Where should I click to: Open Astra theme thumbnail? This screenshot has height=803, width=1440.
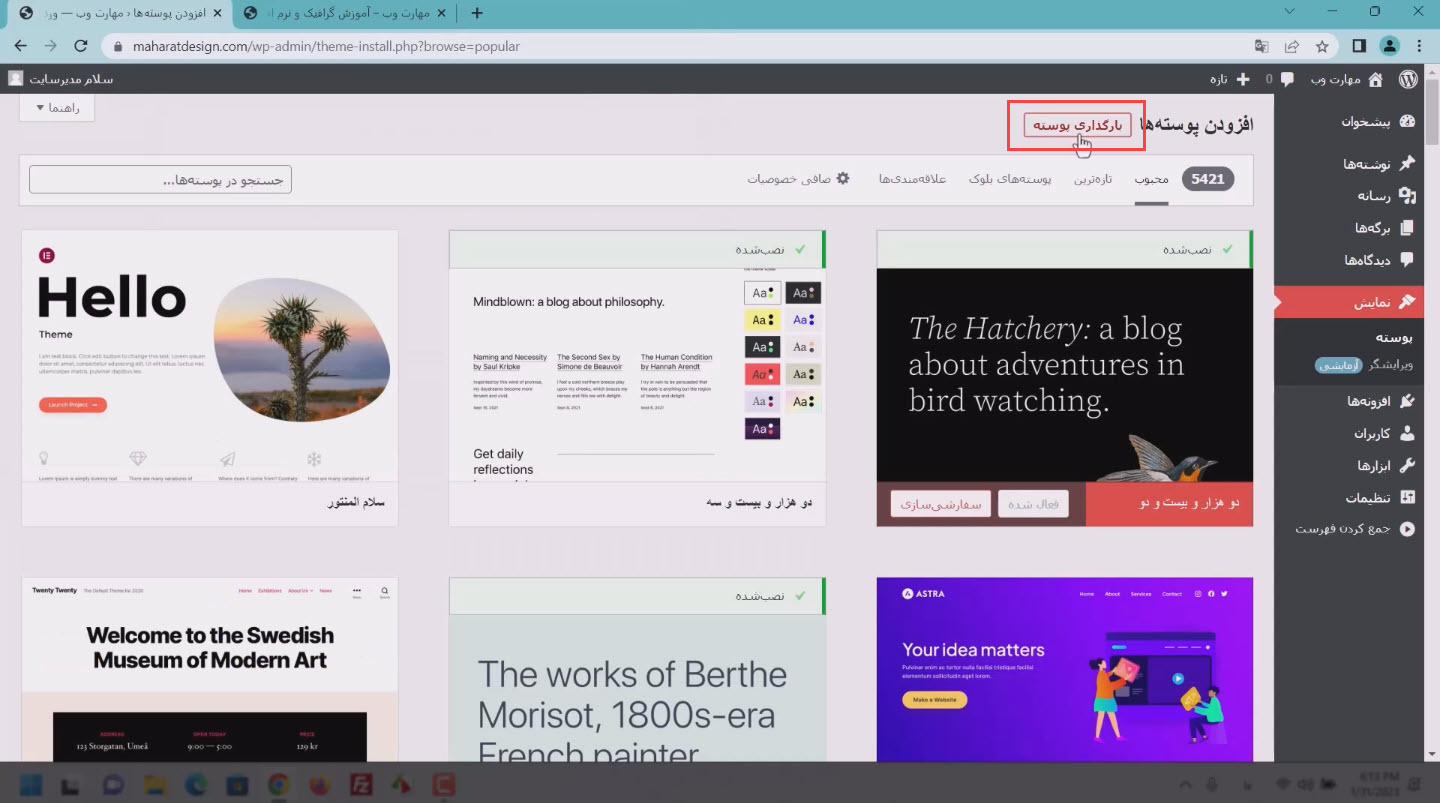(1064, 669)
